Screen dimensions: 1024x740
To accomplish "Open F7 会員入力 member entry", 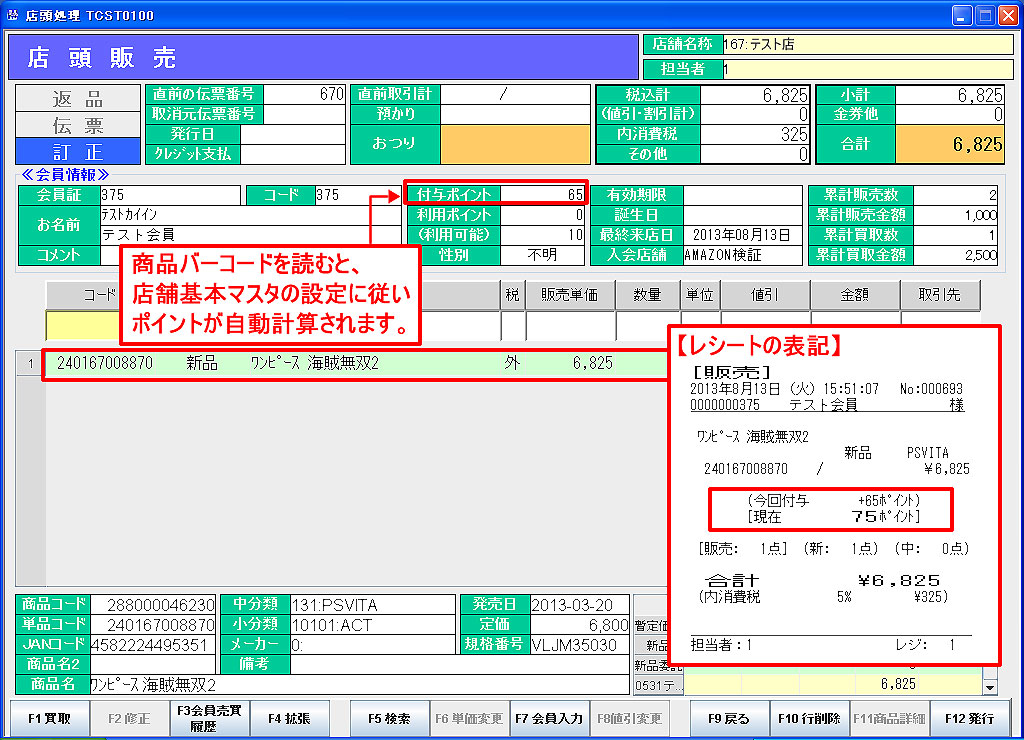I will [548, 718].
